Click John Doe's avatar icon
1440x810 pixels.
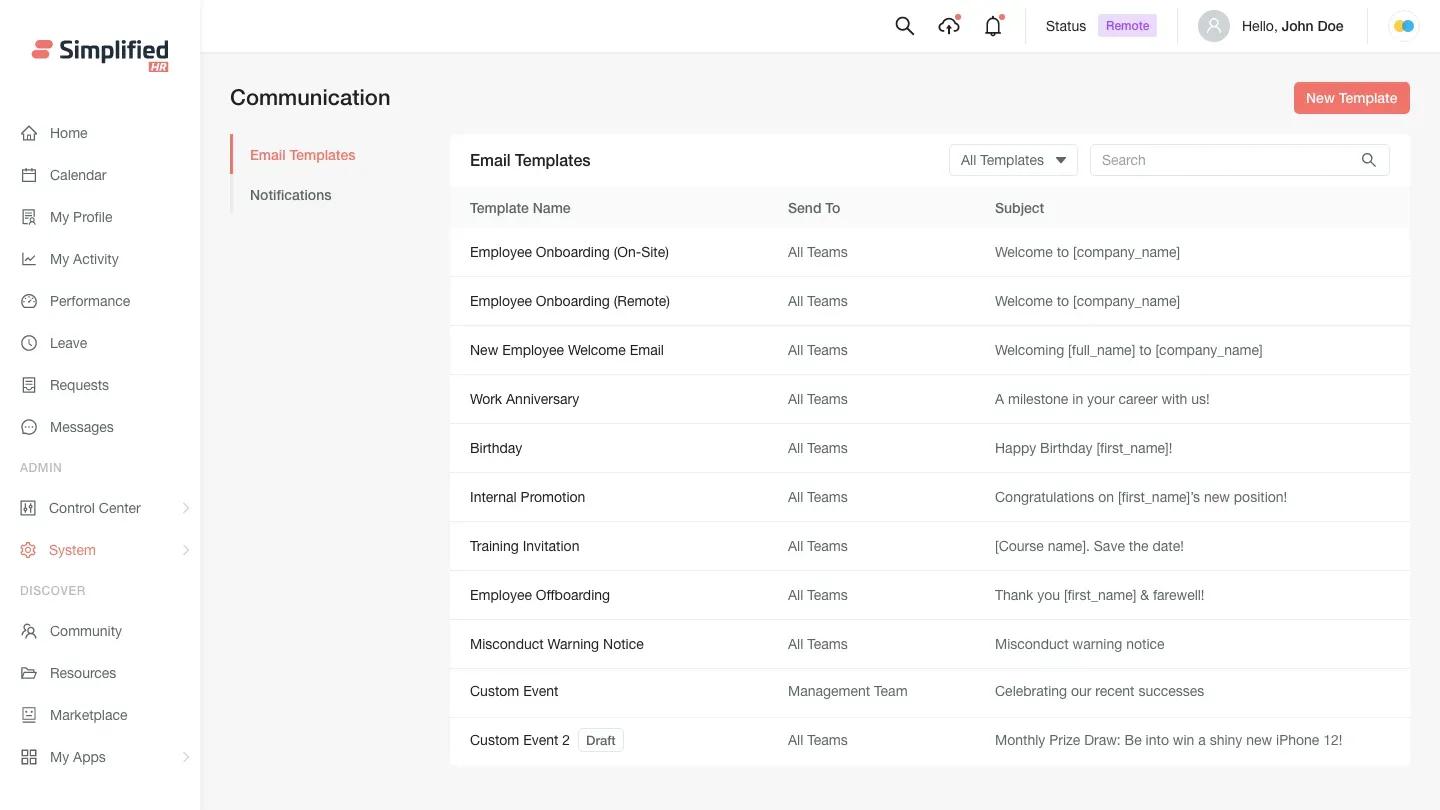[x=1214, y=26]
